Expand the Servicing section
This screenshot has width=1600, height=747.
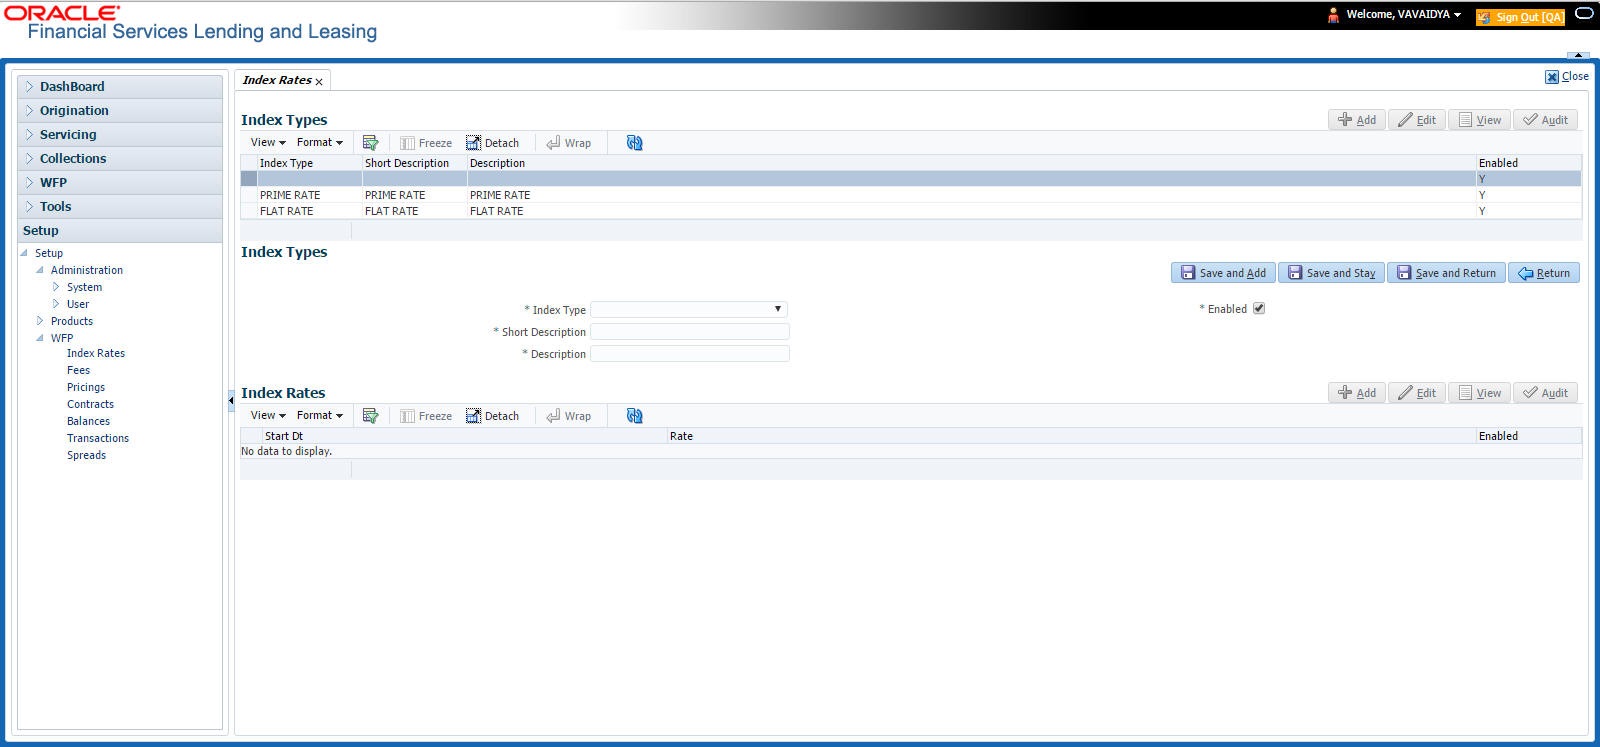coord(120,135)
